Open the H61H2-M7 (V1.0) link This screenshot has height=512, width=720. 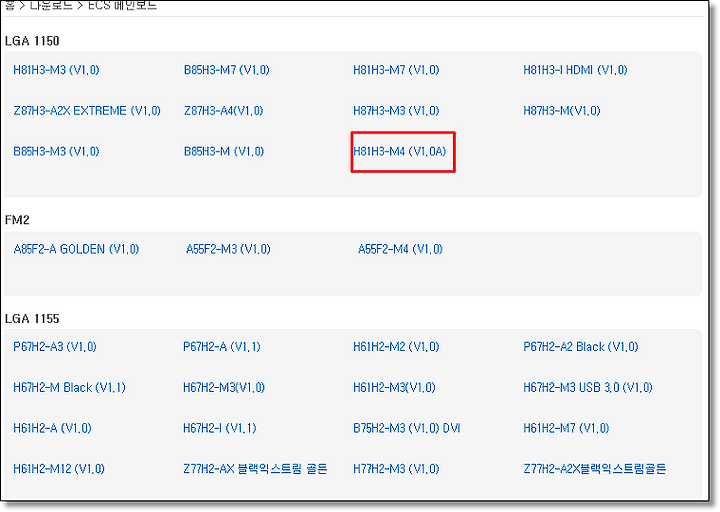coord(566,428)
